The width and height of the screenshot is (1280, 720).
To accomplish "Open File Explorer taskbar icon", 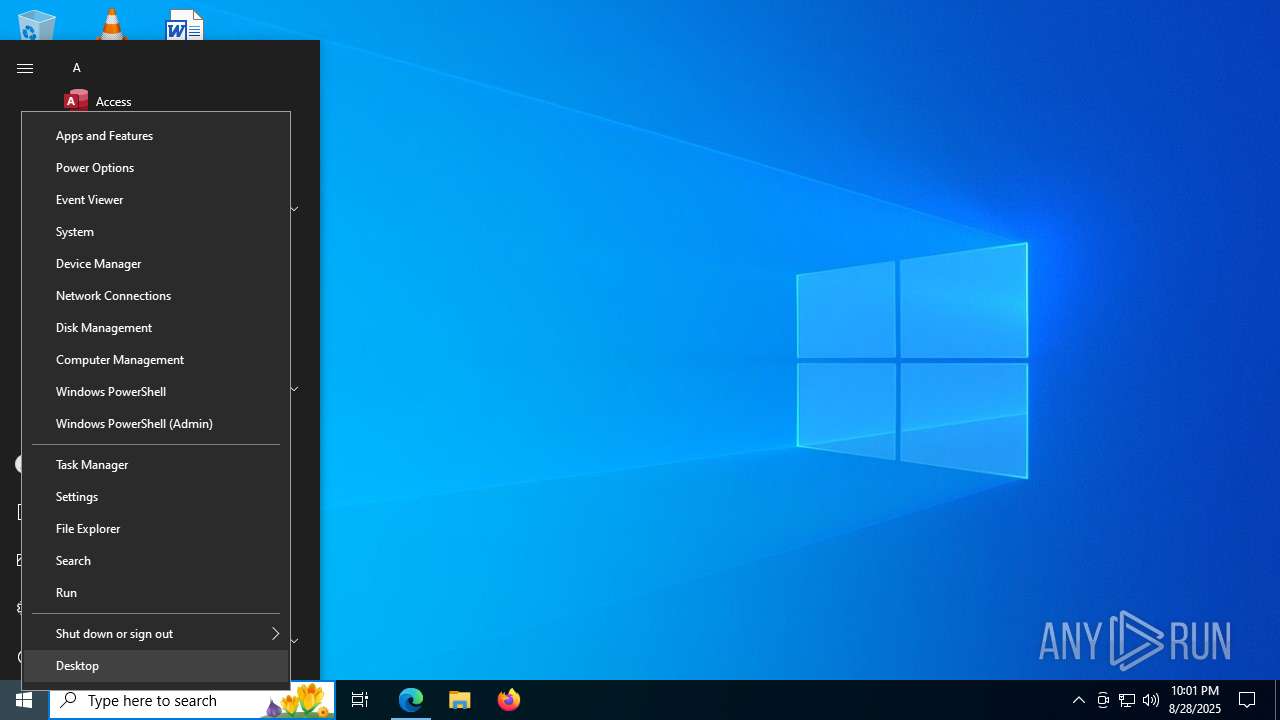I will click(460, 700).
